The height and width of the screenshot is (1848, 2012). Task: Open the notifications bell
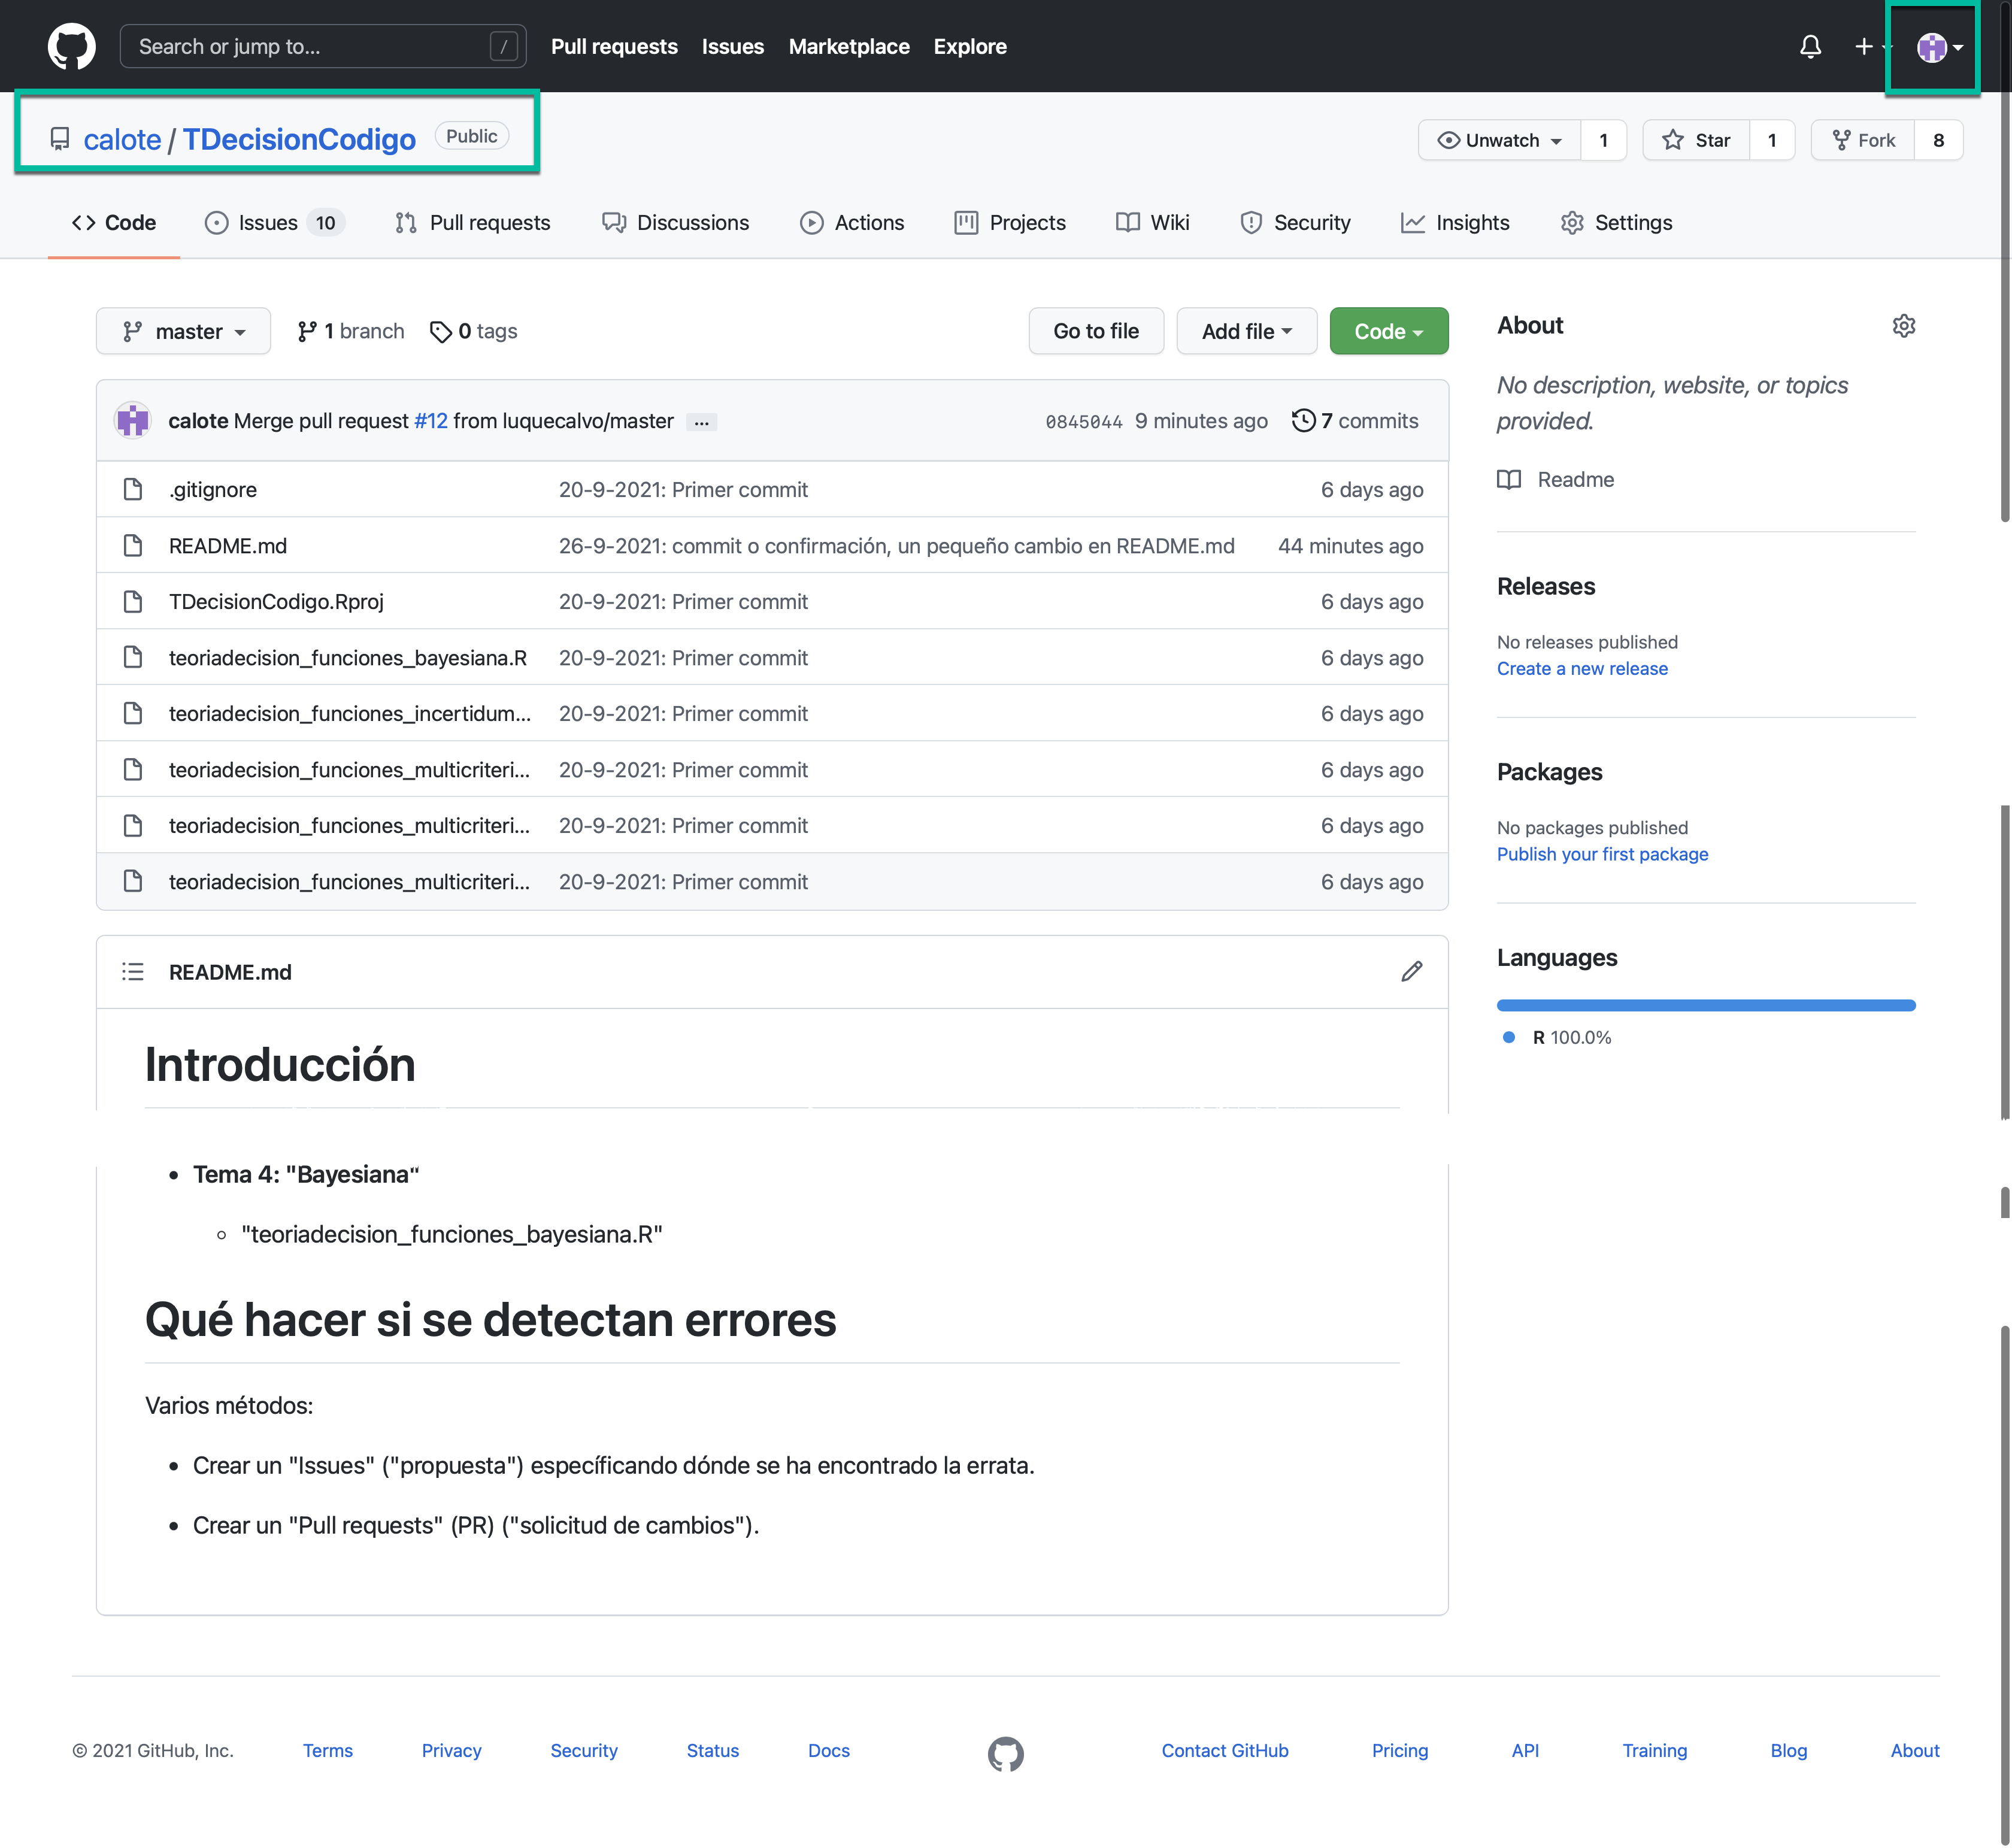pos(1810,46)
